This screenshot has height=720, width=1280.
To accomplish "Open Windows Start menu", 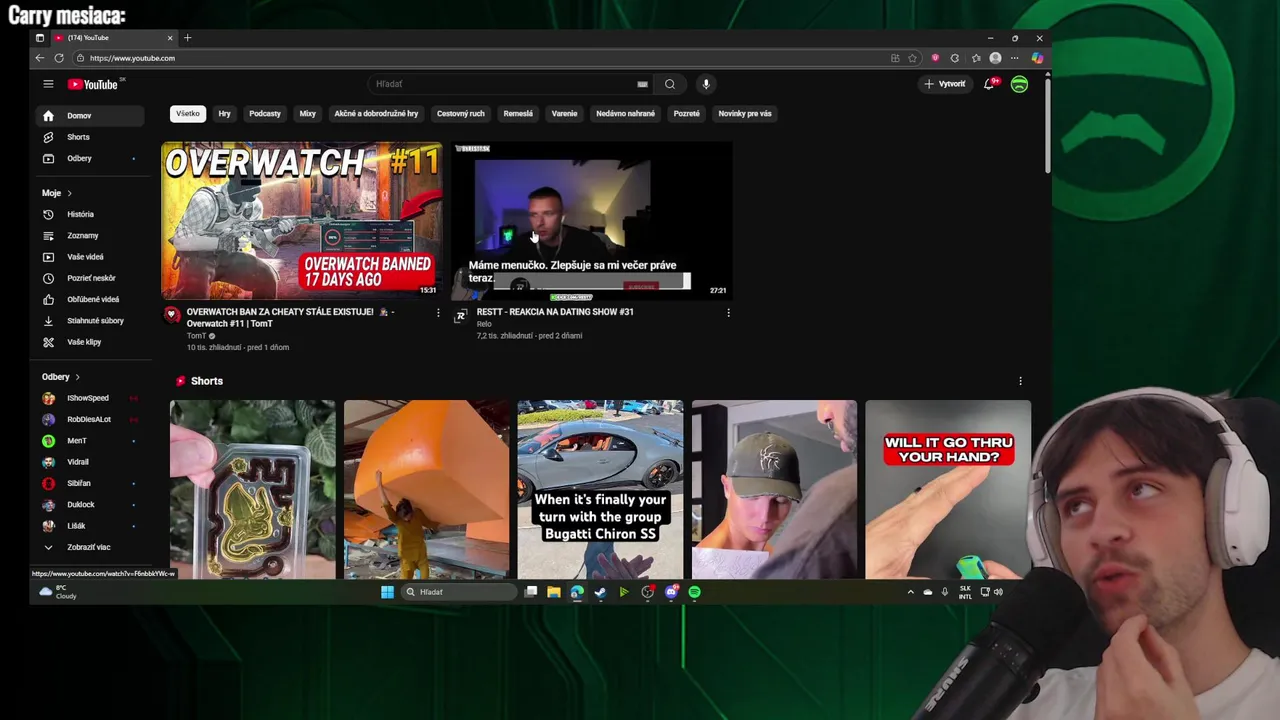I will pos(387,592).
